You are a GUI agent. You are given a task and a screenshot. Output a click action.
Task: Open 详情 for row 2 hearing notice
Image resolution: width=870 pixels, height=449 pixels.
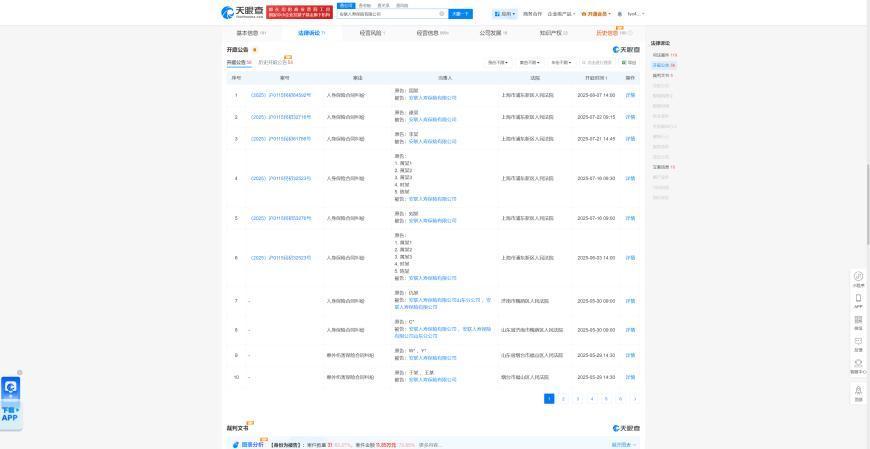[x=630, y=118]
